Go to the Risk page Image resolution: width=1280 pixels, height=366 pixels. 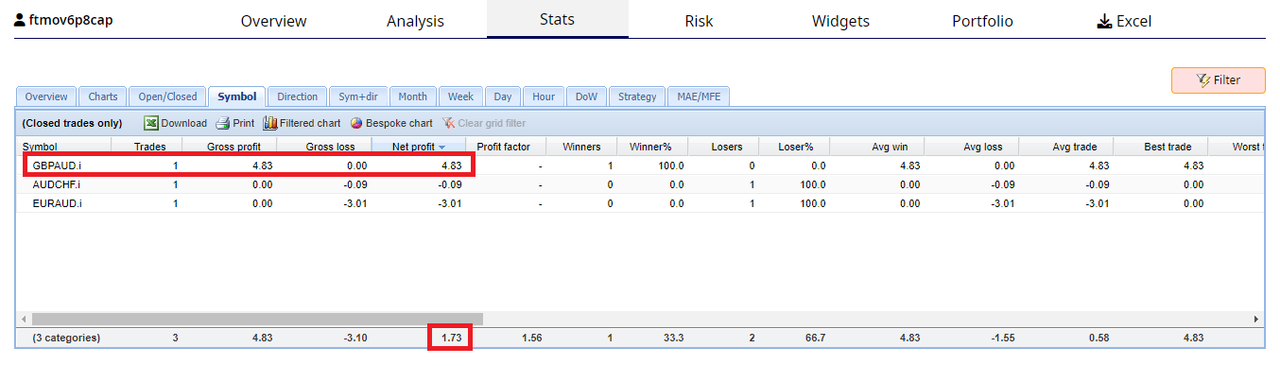coord(699,21)
